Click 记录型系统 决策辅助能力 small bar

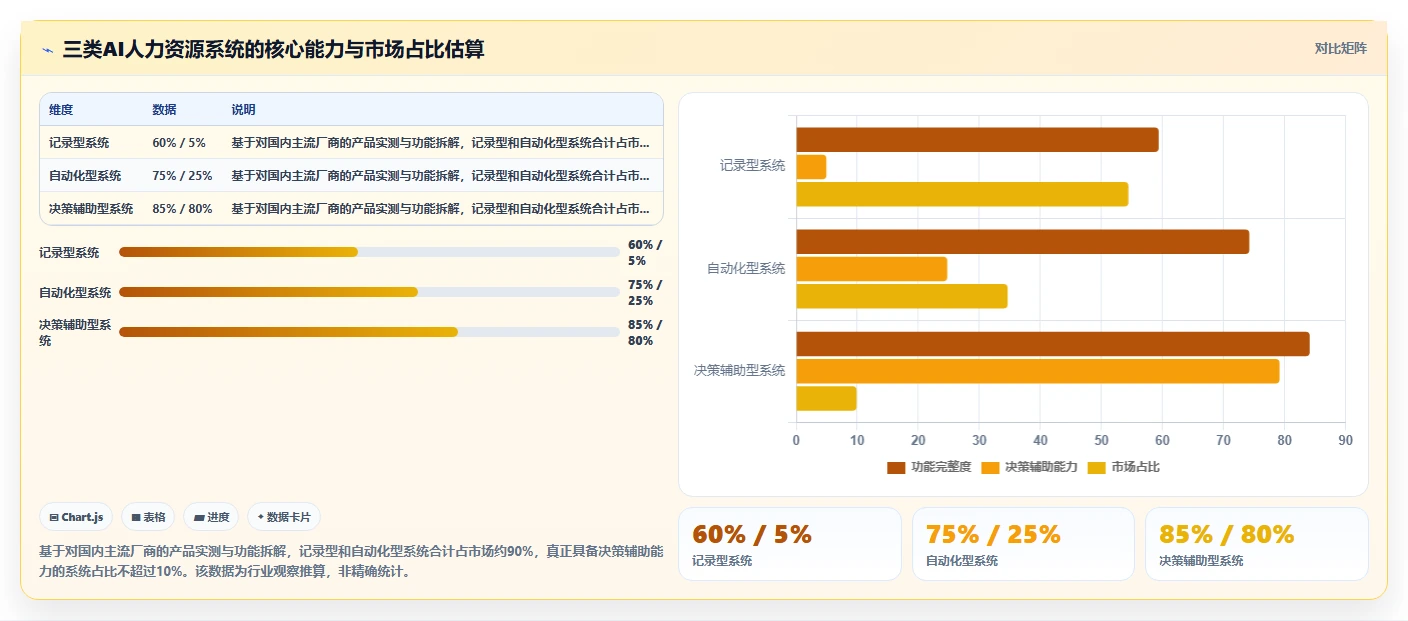[x=811, y=167]
